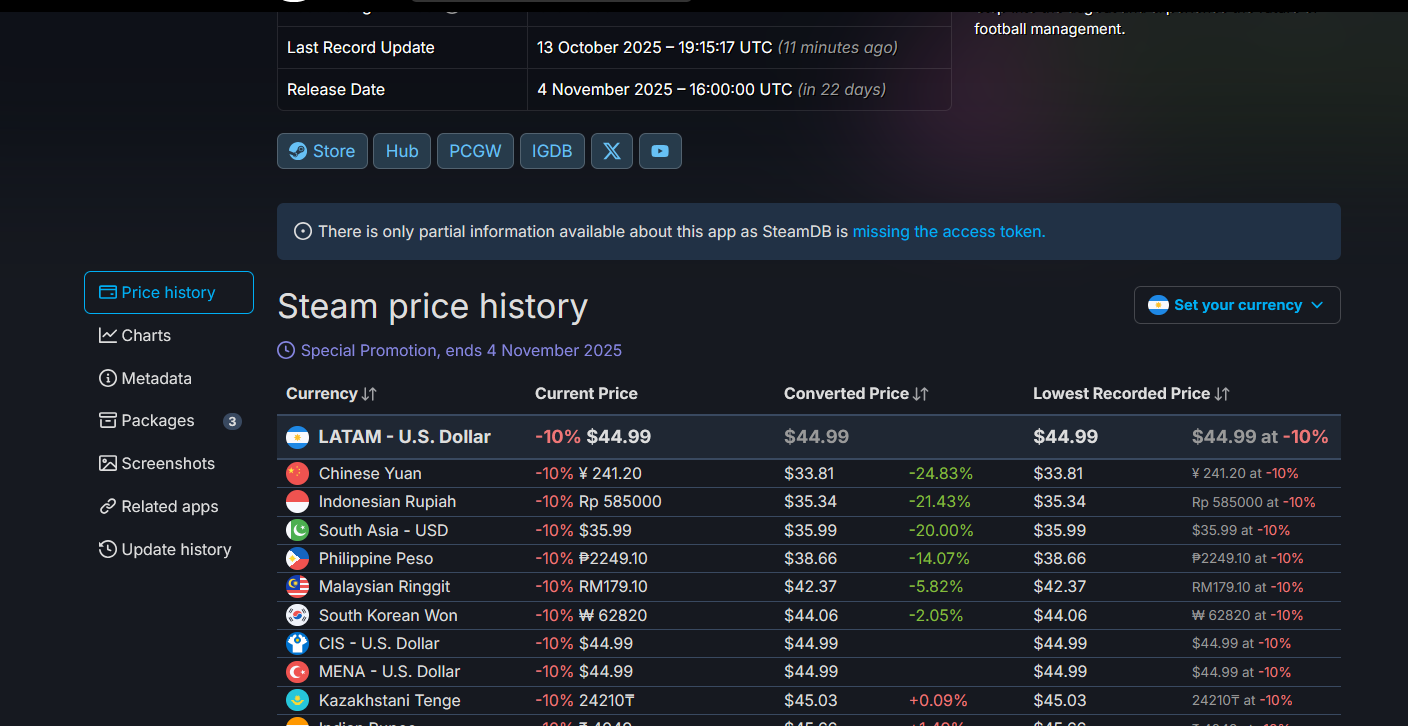Screen dimensions: 1408x726
Task: Click the '-21.43%' difference value
Action: pyautogui.click(x=940, y=501)
